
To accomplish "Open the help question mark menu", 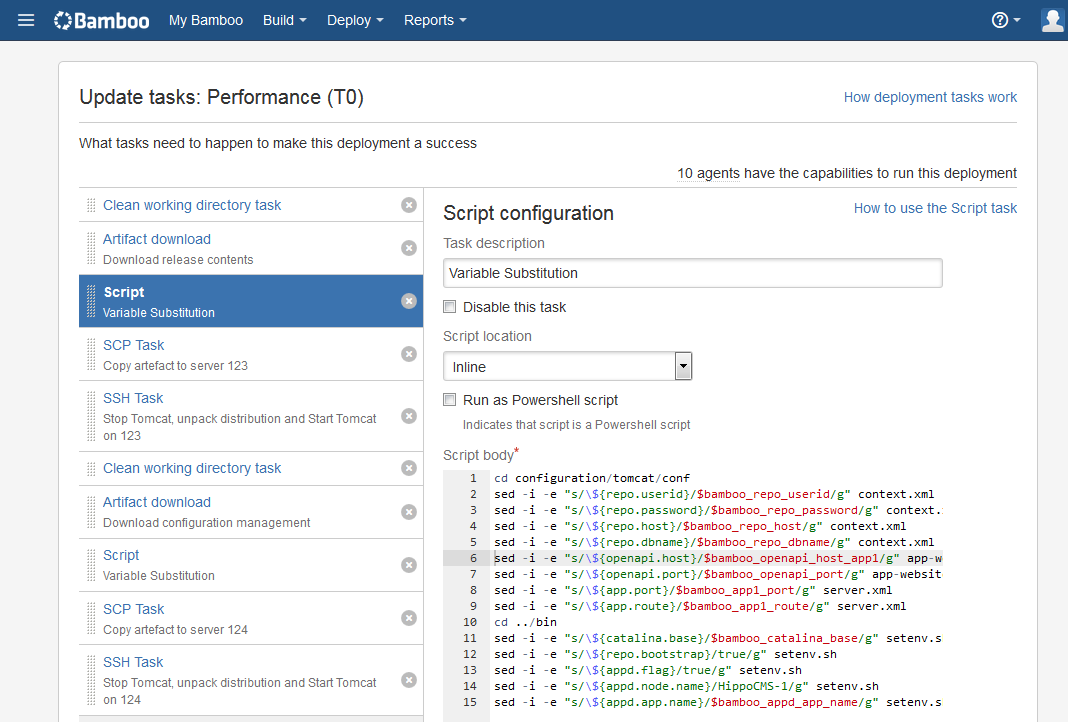I will coord(998,19).
